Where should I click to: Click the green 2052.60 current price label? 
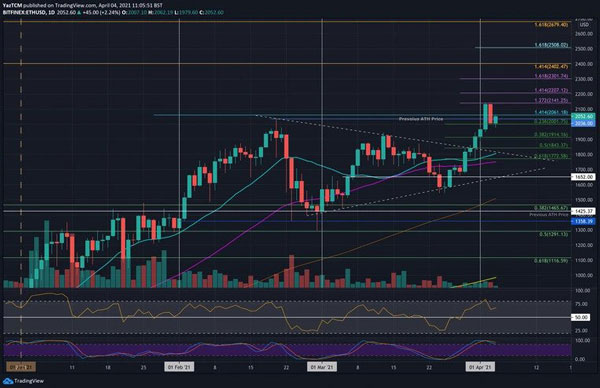point(583,116)
